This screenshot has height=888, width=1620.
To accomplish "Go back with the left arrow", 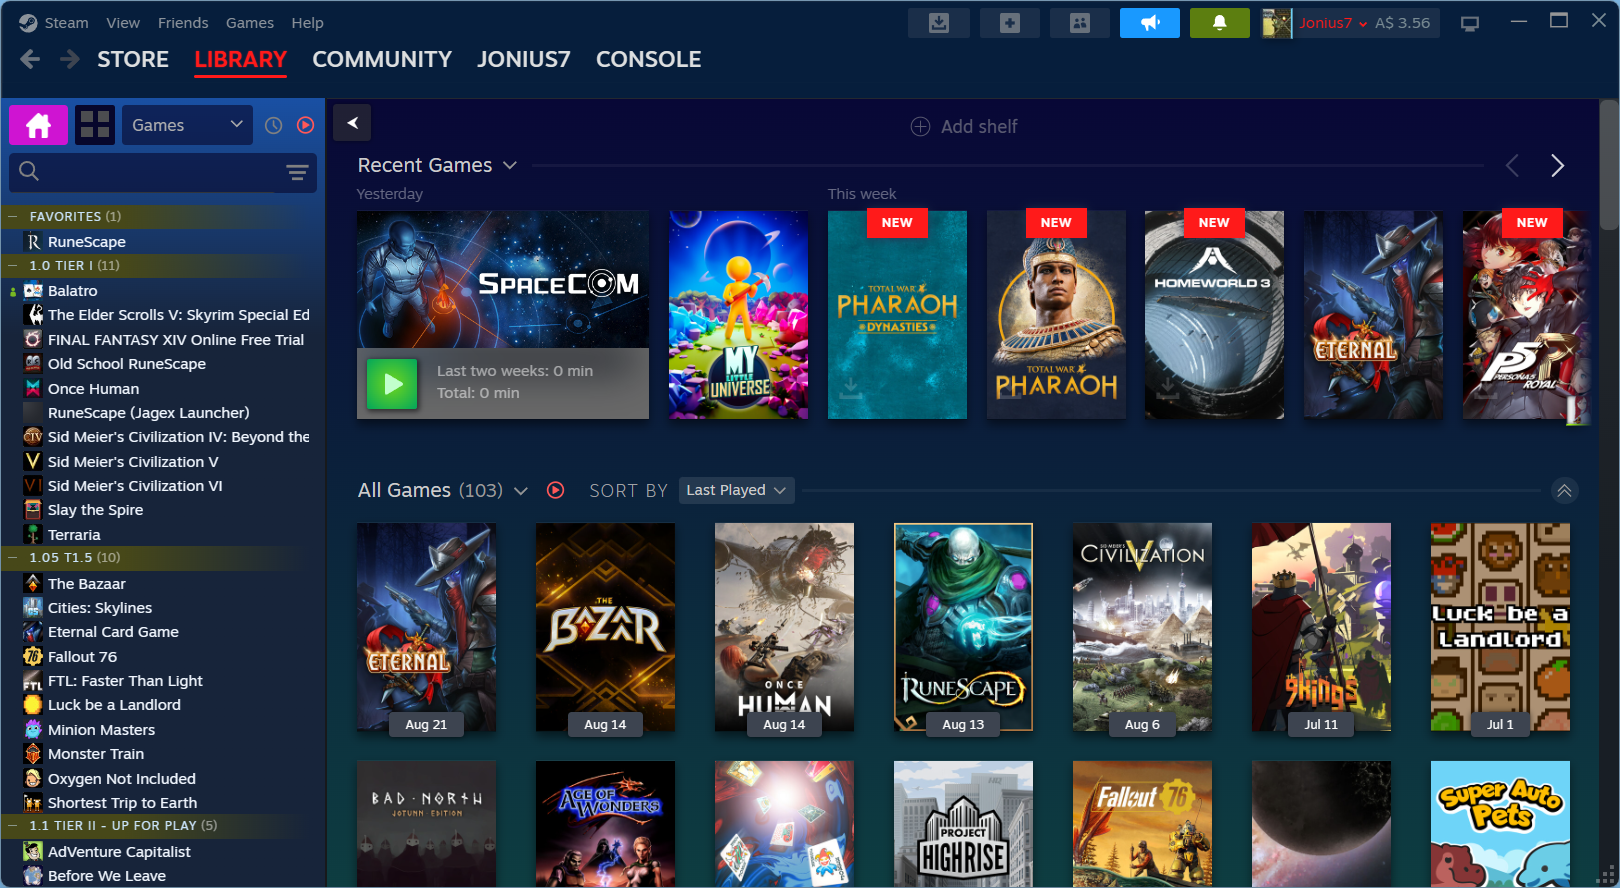I will click(30, 59).
